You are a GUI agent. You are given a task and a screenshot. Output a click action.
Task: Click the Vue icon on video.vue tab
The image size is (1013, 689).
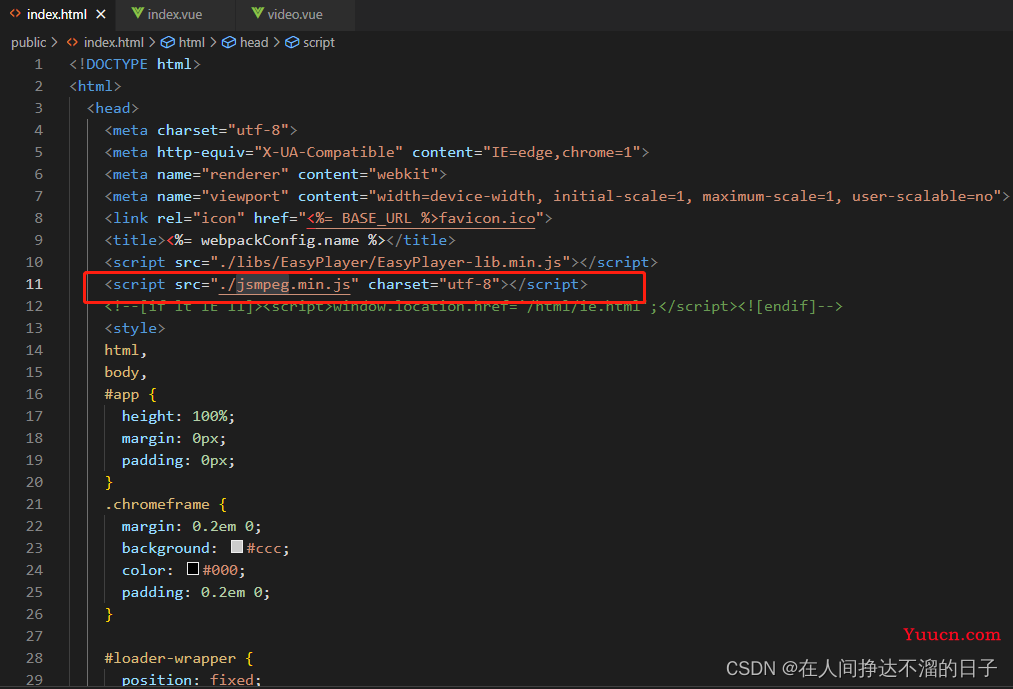click(257, 14)
